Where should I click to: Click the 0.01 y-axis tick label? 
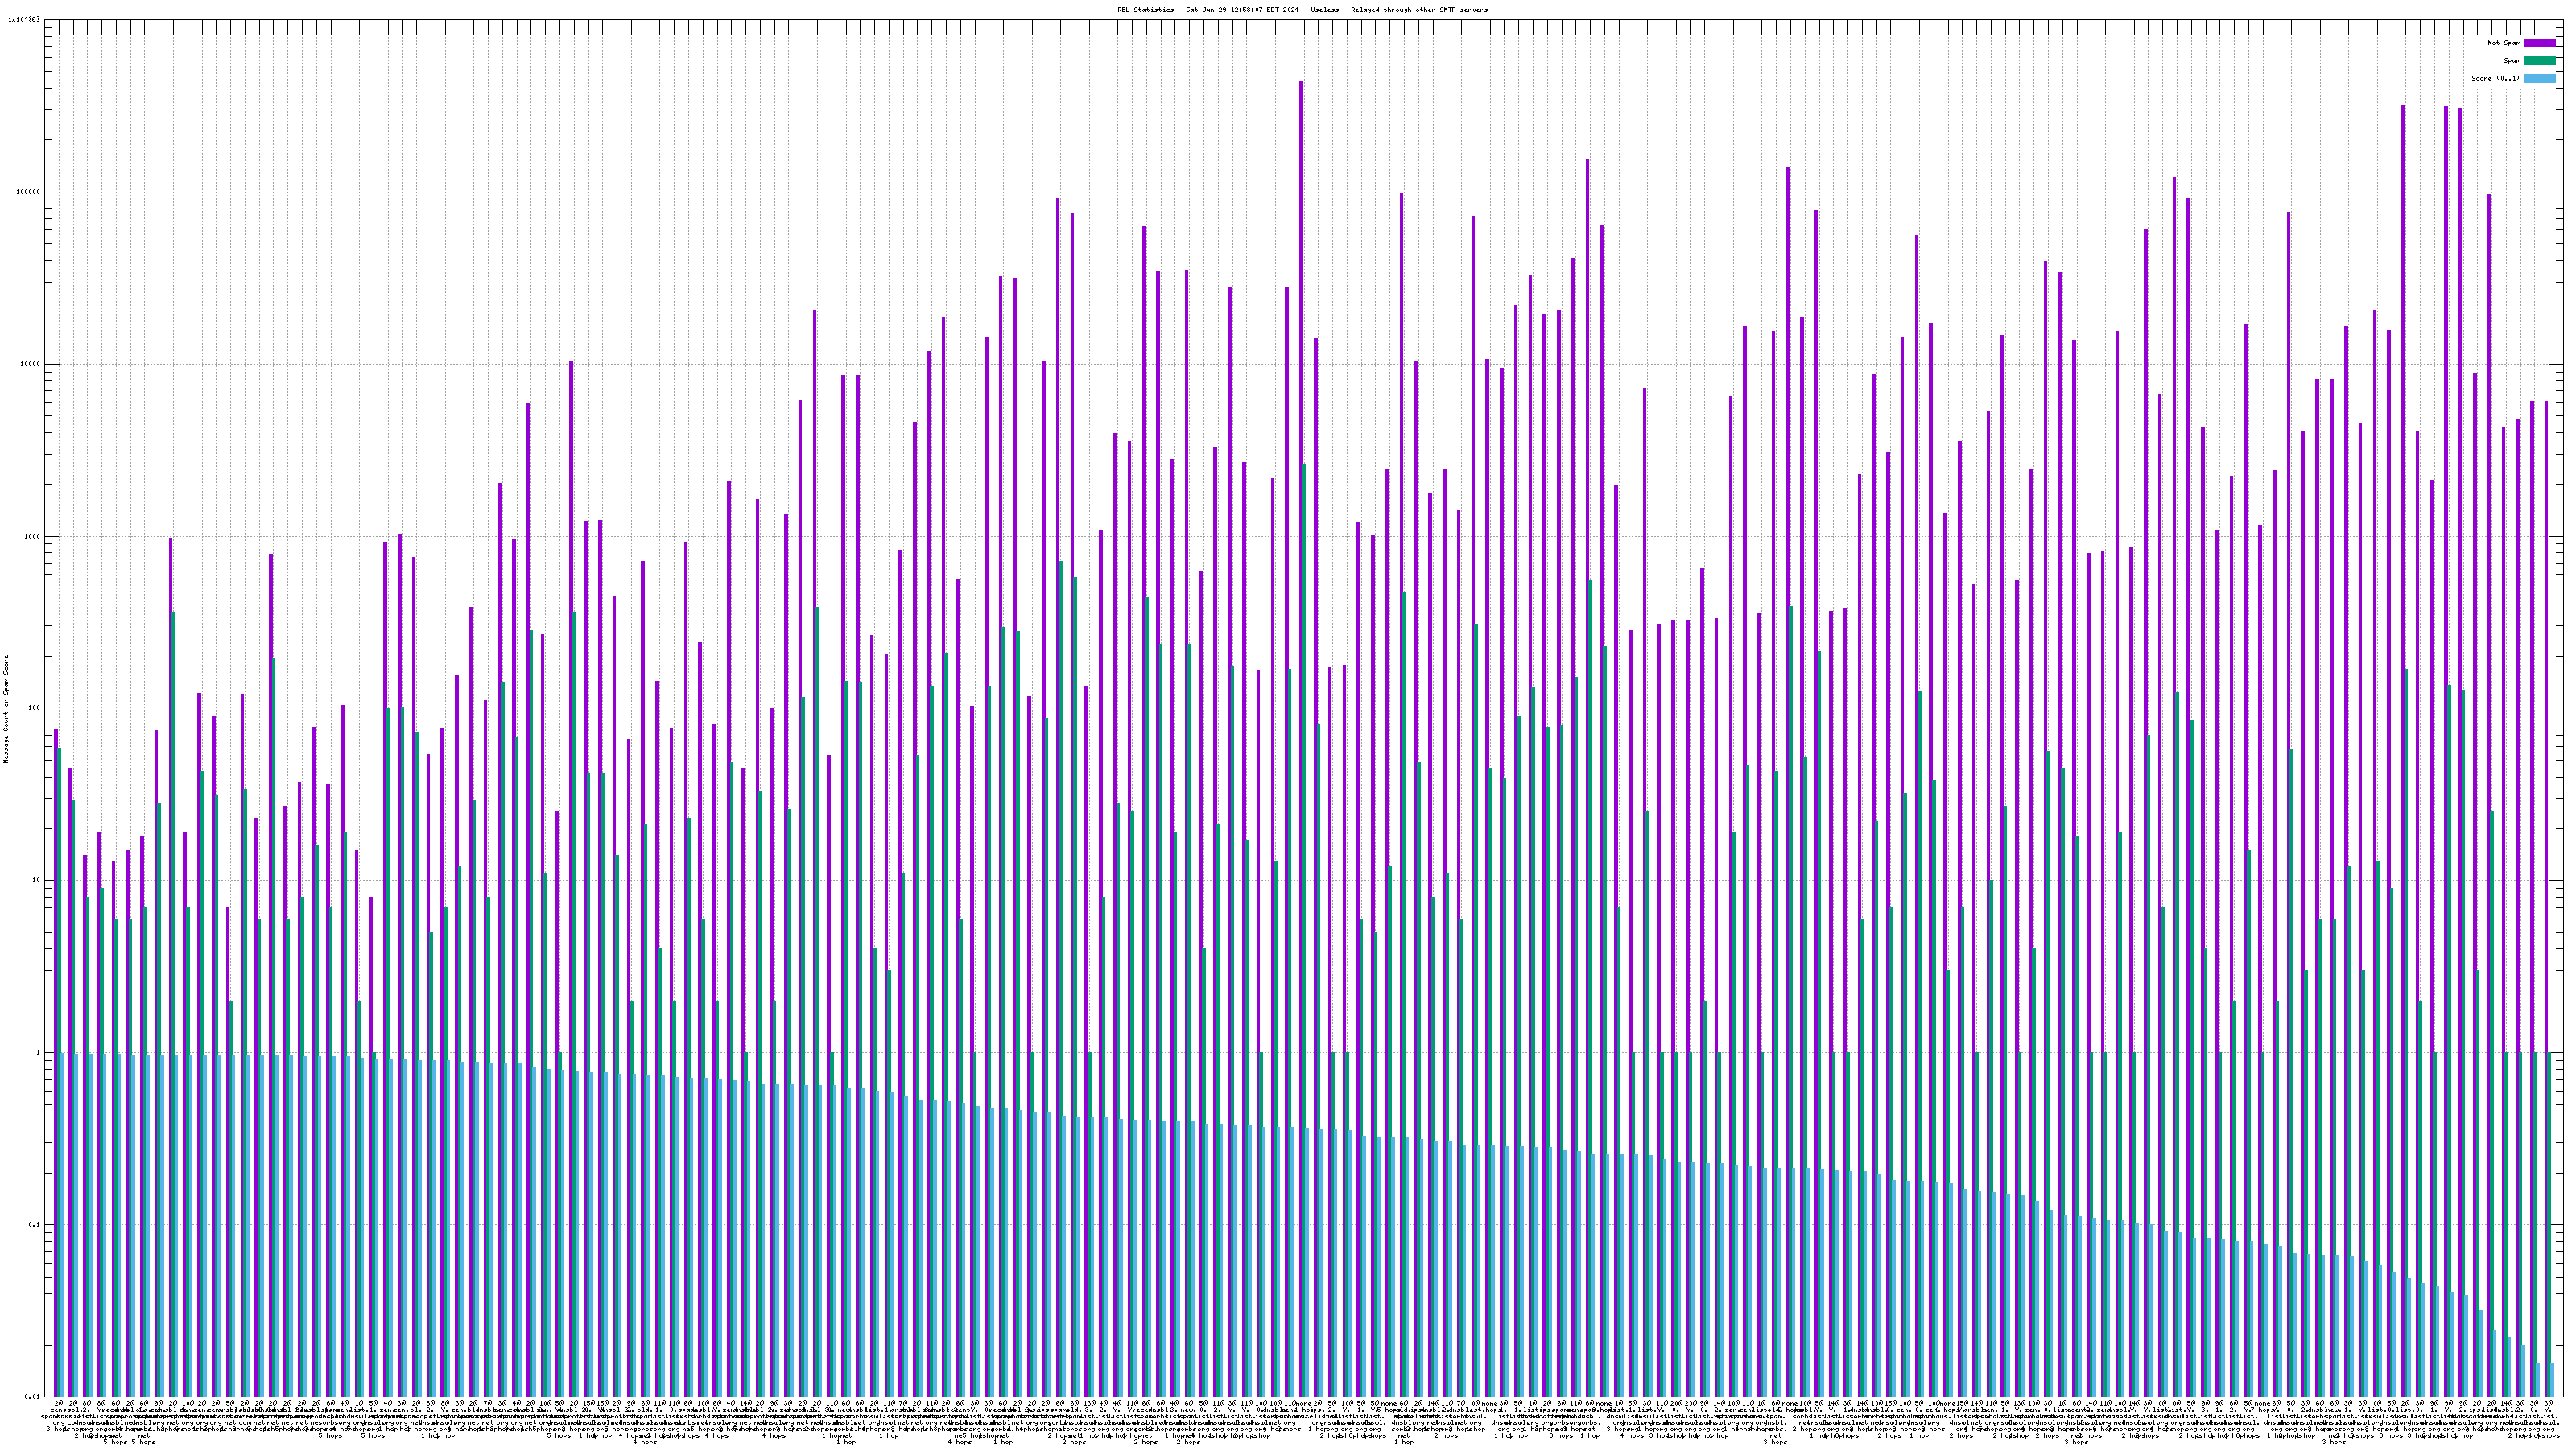33,1397
